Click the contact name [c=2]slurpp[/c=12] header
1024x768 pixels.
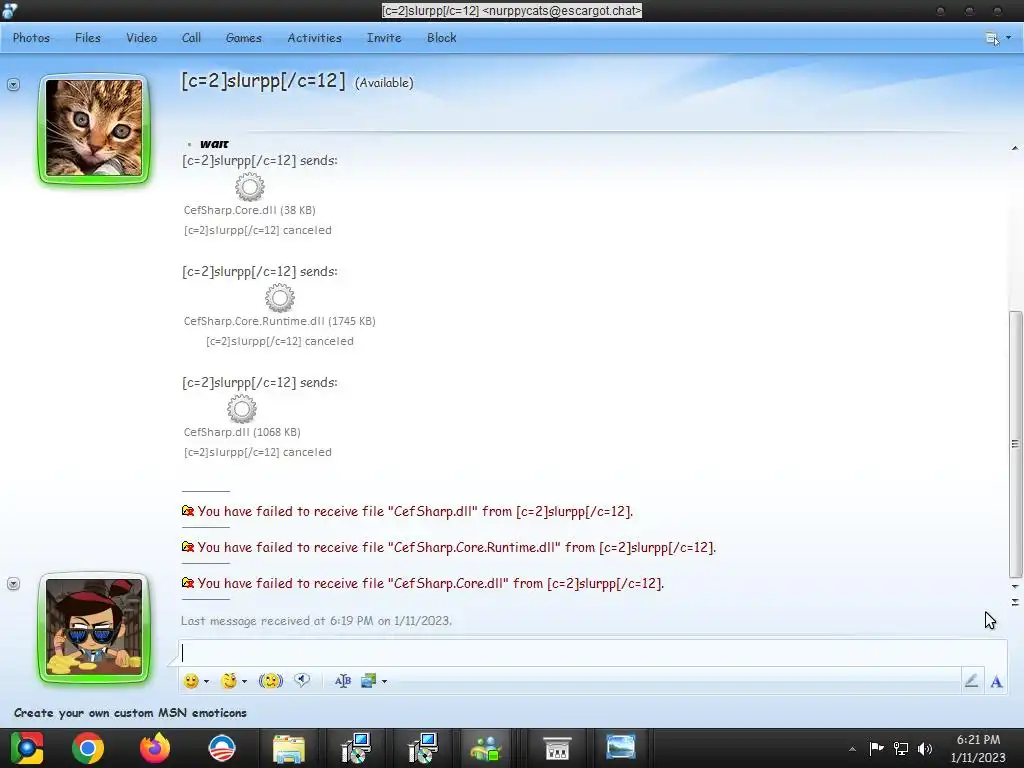click(263, 80)
